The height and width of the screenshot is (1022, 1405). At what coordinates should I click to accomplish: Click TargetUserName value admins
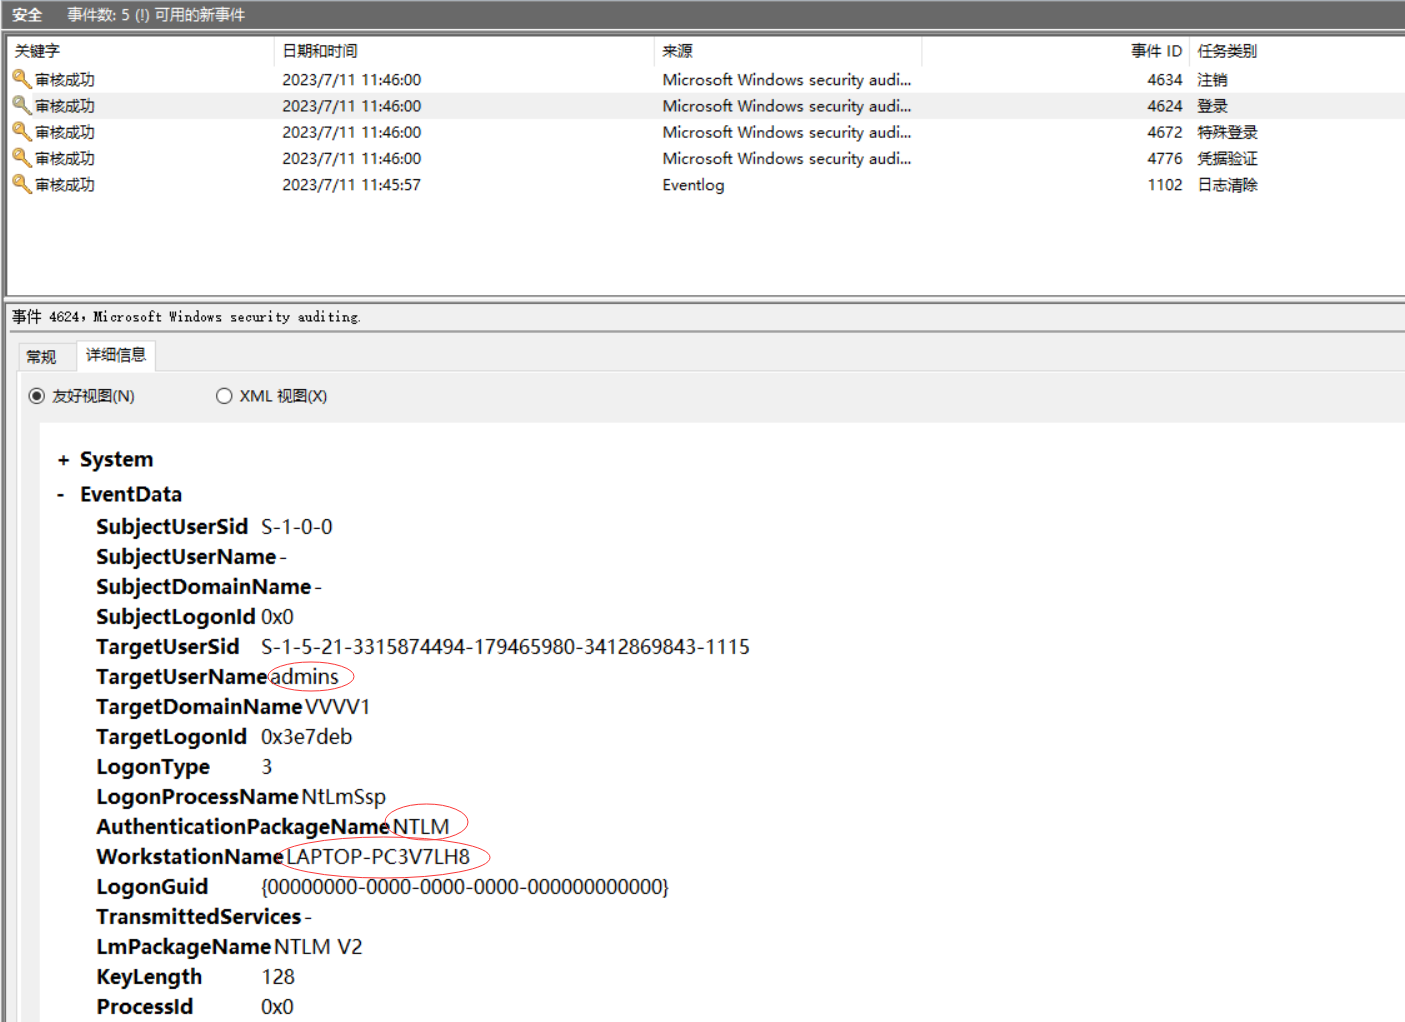[x=305, y=677]
